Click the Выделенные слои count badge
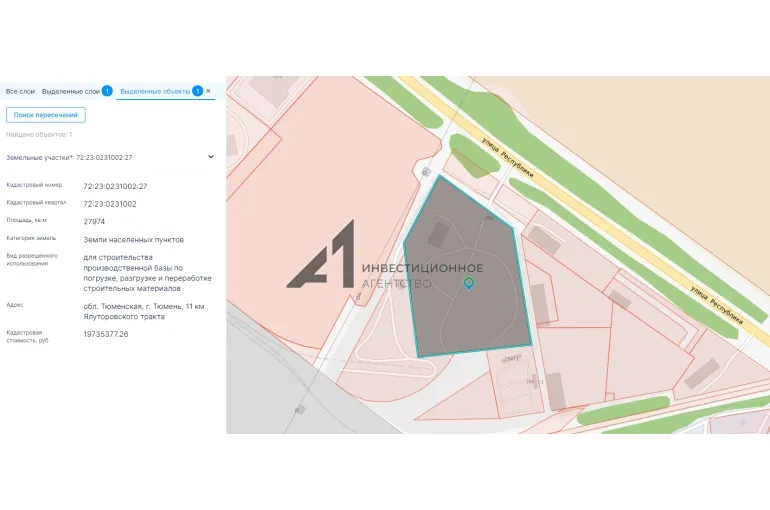770x510 pixels. point(107,91)
